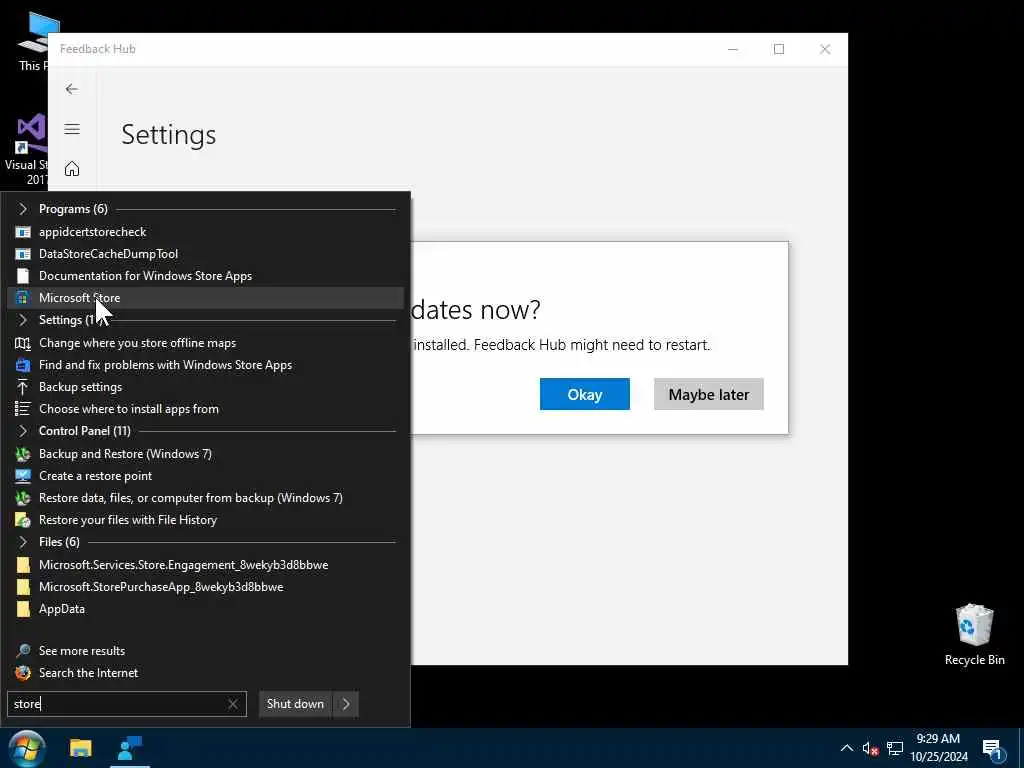Click the network tray icon
Image resolution: width=1024 pixels, height=768 pixels.
click(x=895, y=748)
